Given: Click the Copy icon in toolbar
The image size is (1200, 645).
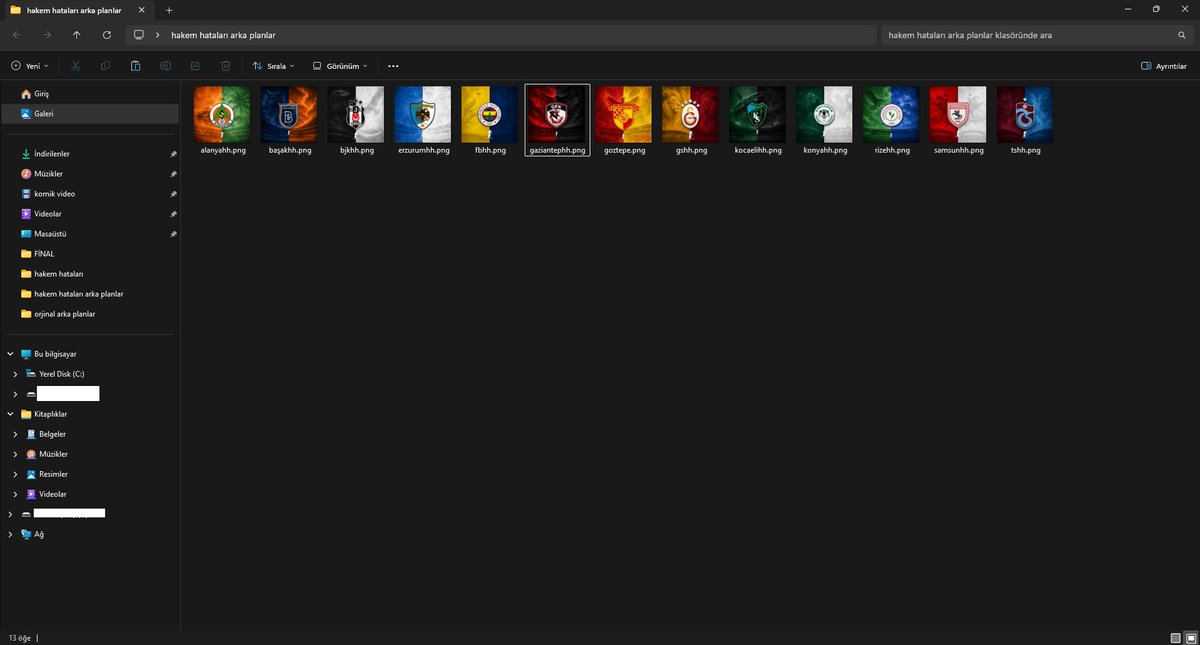Looking at the screenshot, I should tap(105, 66).
